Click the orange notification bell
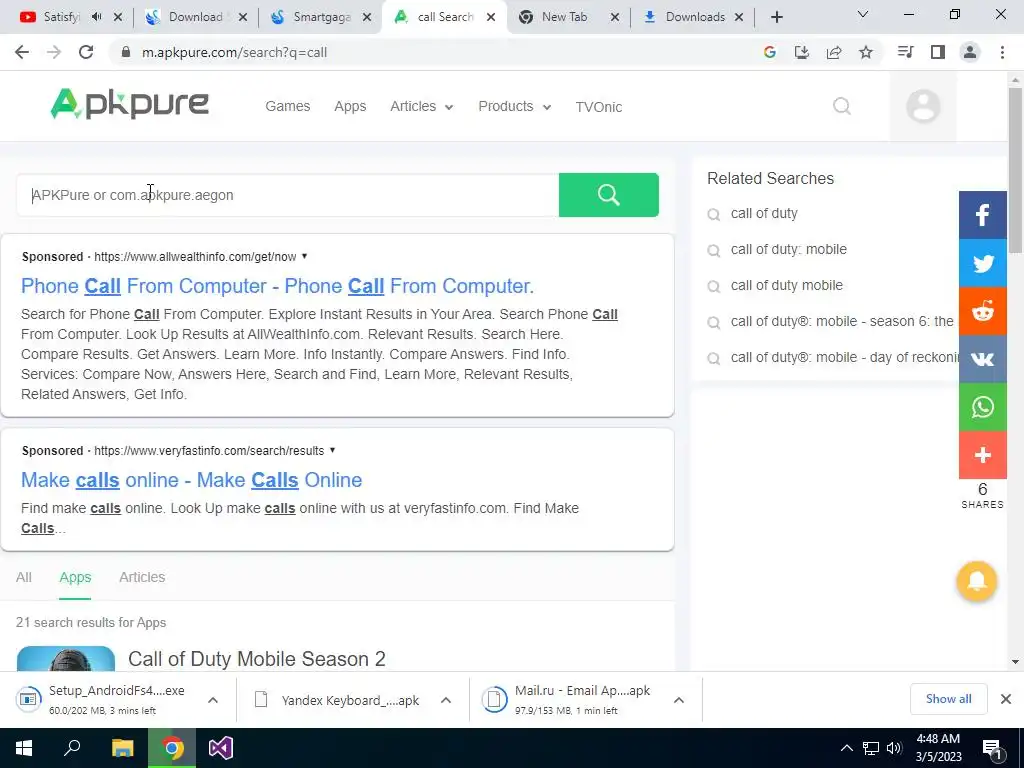Screen dimensions: 1024x768 click(x=976, y=581)
